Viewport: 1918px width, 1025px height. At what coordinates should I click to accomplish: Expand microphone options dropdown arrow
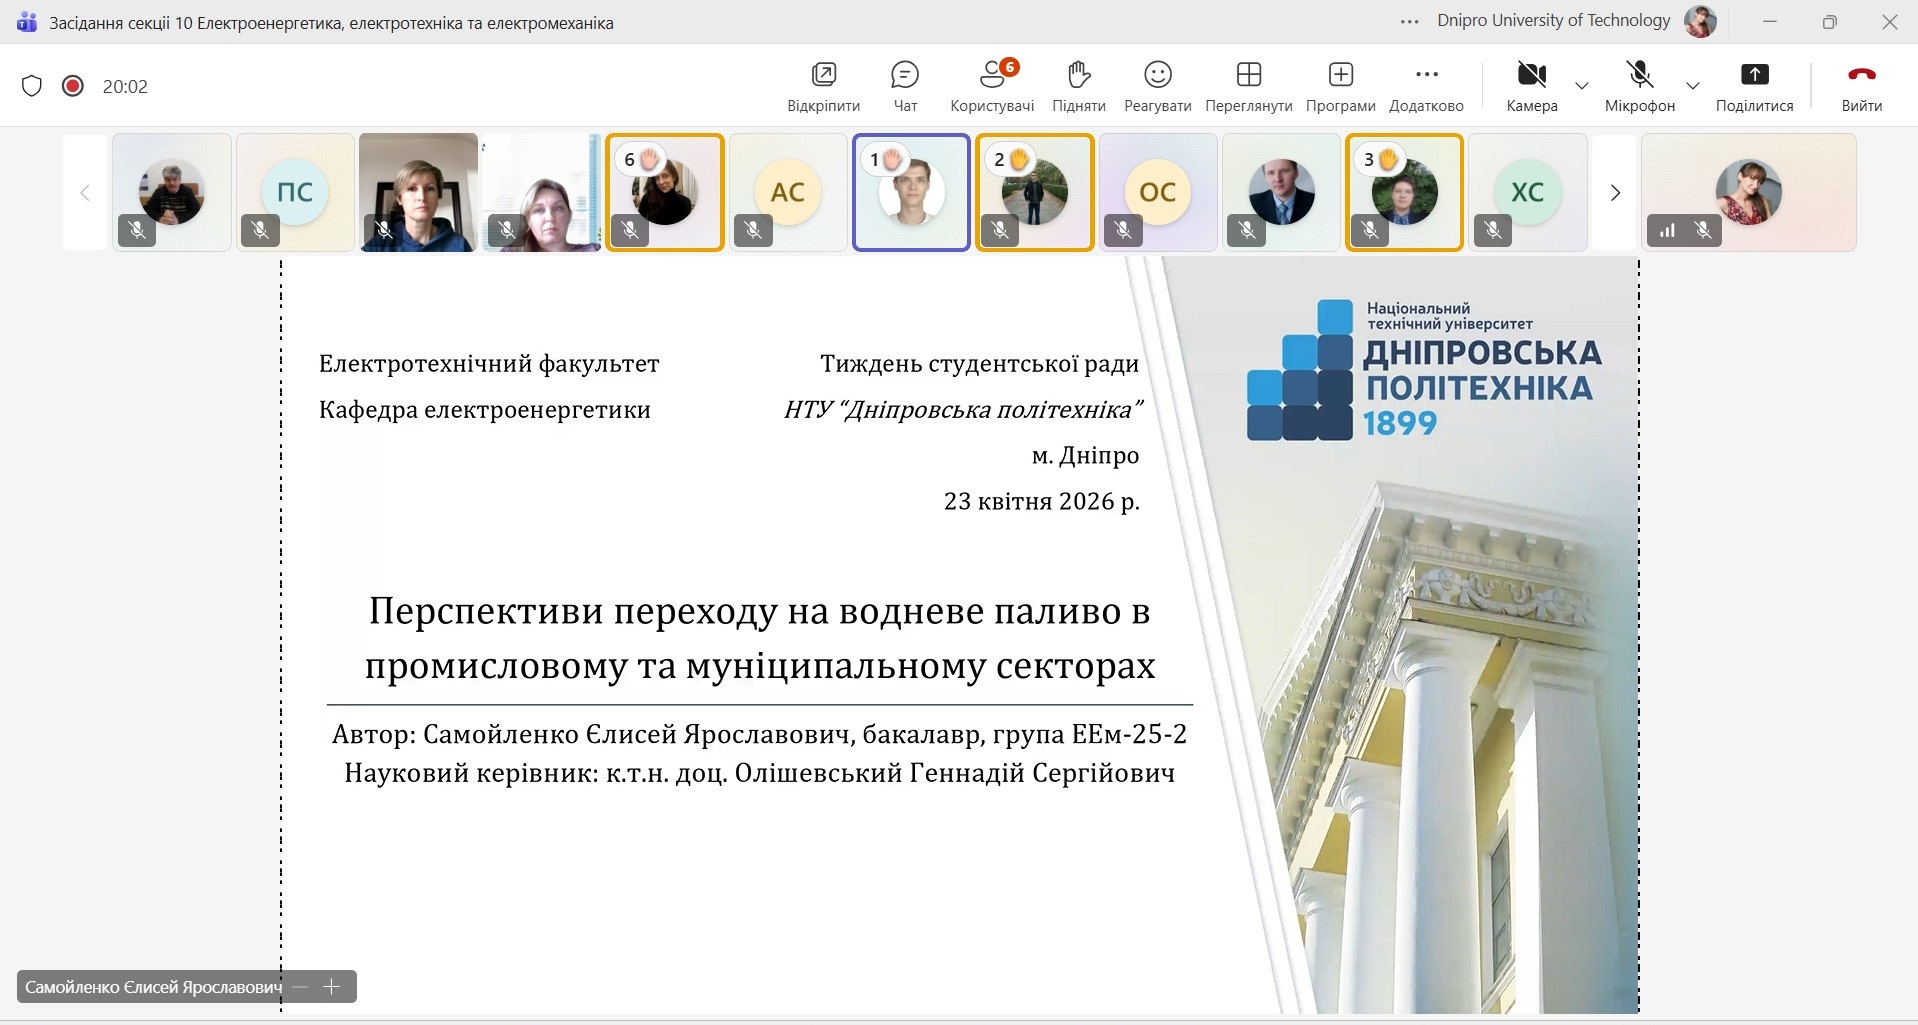click(x=1692, y=86)
